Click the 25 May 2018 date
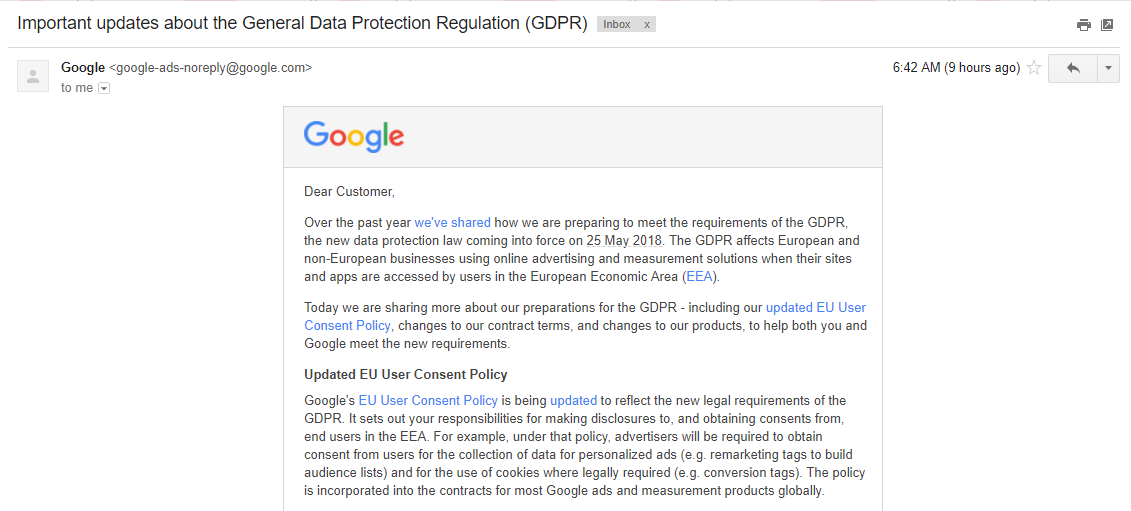The image size is (1131, 511). 627,240
